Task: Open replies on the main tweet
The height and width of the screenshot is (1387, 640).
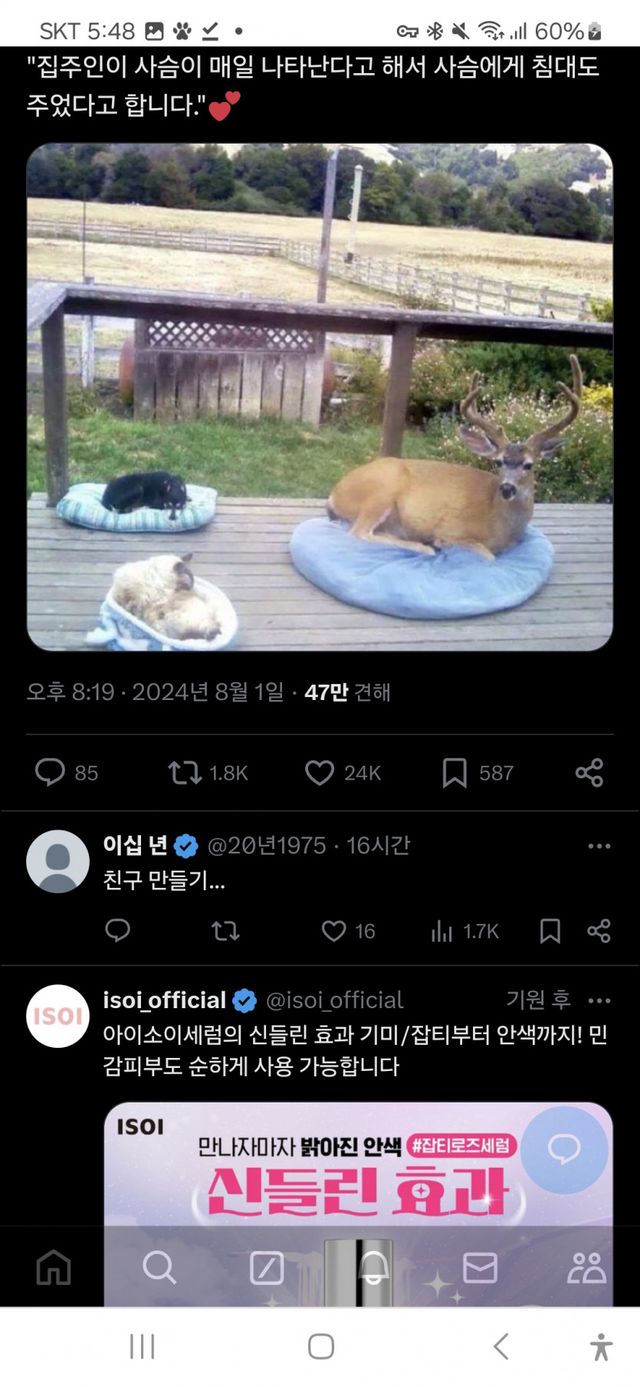Action: point(50,772)
